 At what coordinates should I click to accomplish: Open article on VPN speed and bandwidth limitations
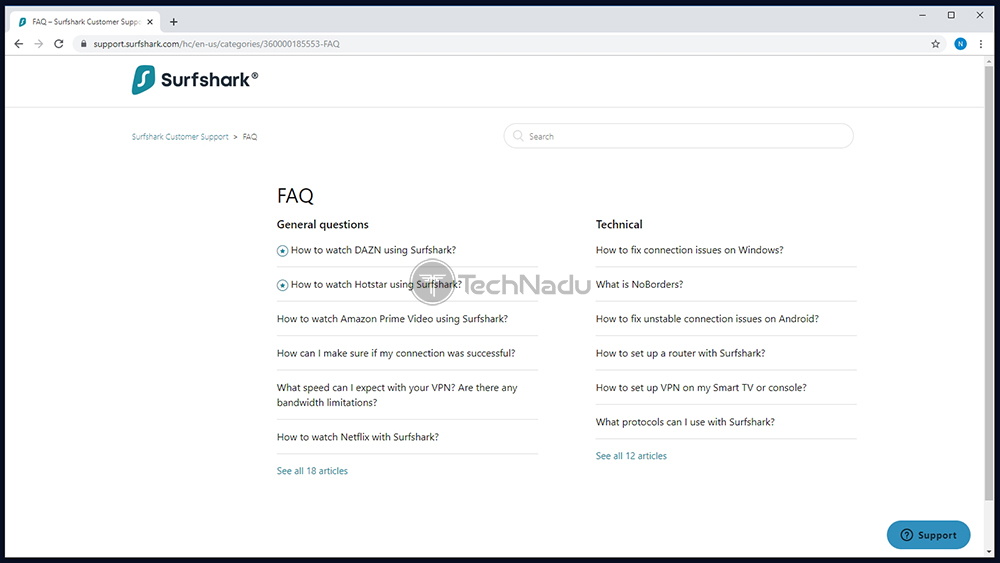click(x=397, y=395)
